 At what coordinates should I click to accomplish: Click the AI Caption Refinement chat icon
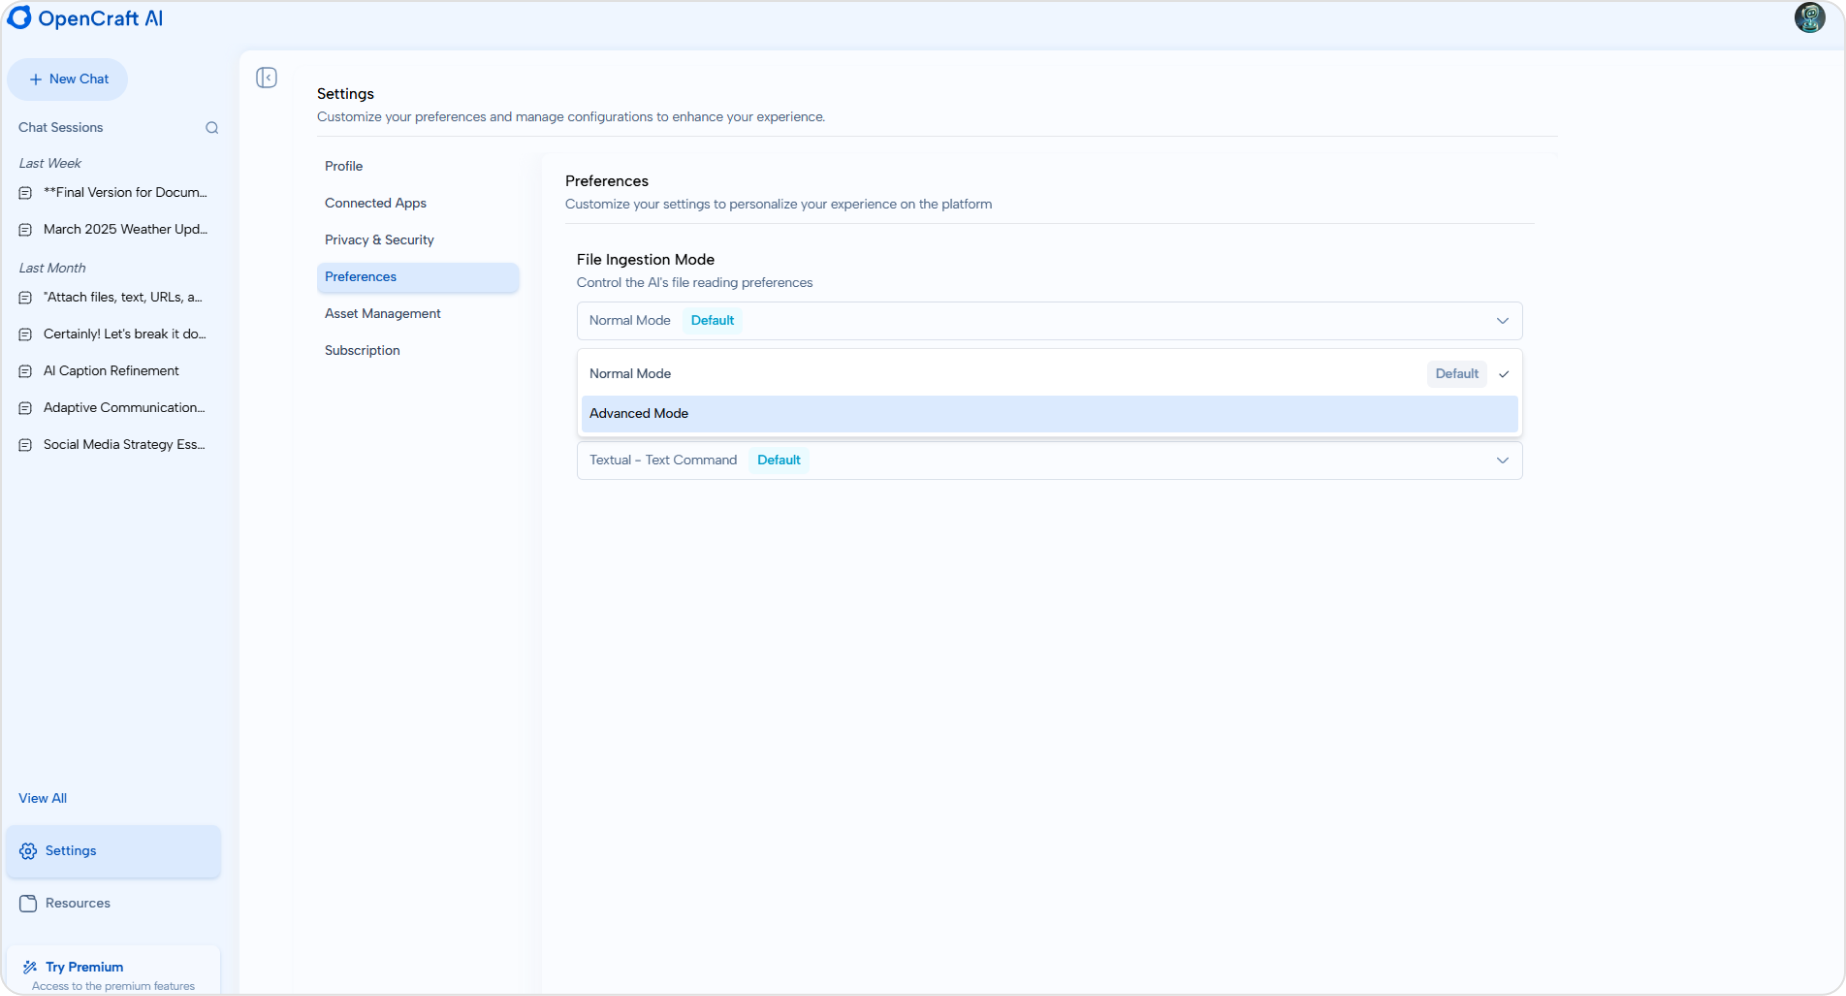pos(26,371)
